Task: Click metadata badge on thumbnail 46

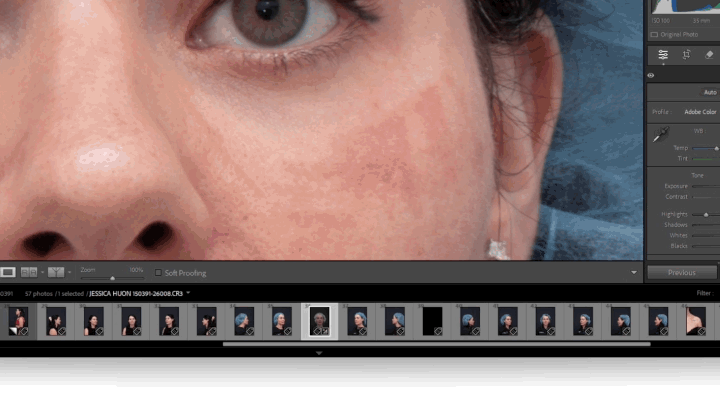Action: 702,331
